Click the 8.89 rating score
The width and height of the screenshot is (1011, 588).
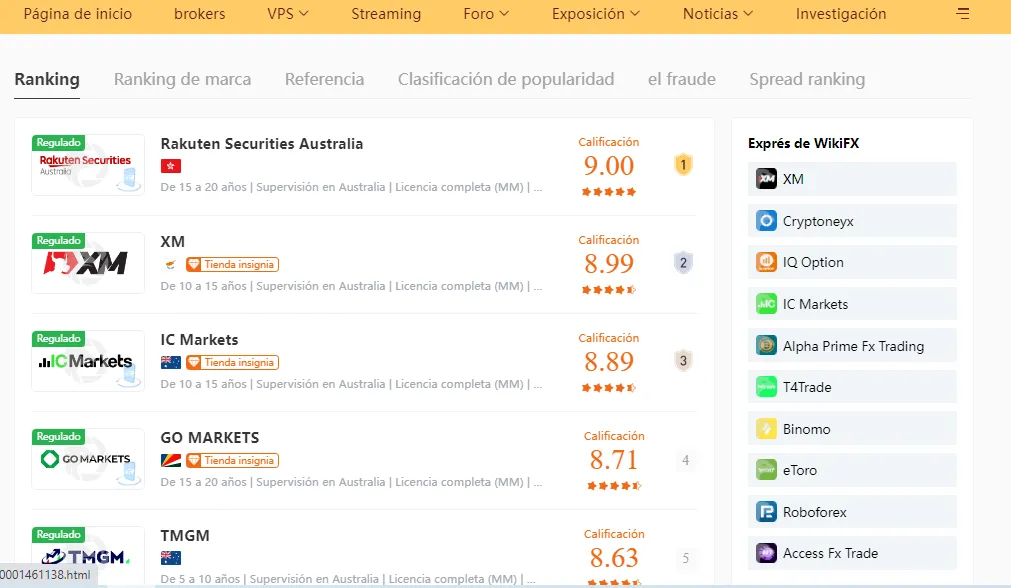609,362
